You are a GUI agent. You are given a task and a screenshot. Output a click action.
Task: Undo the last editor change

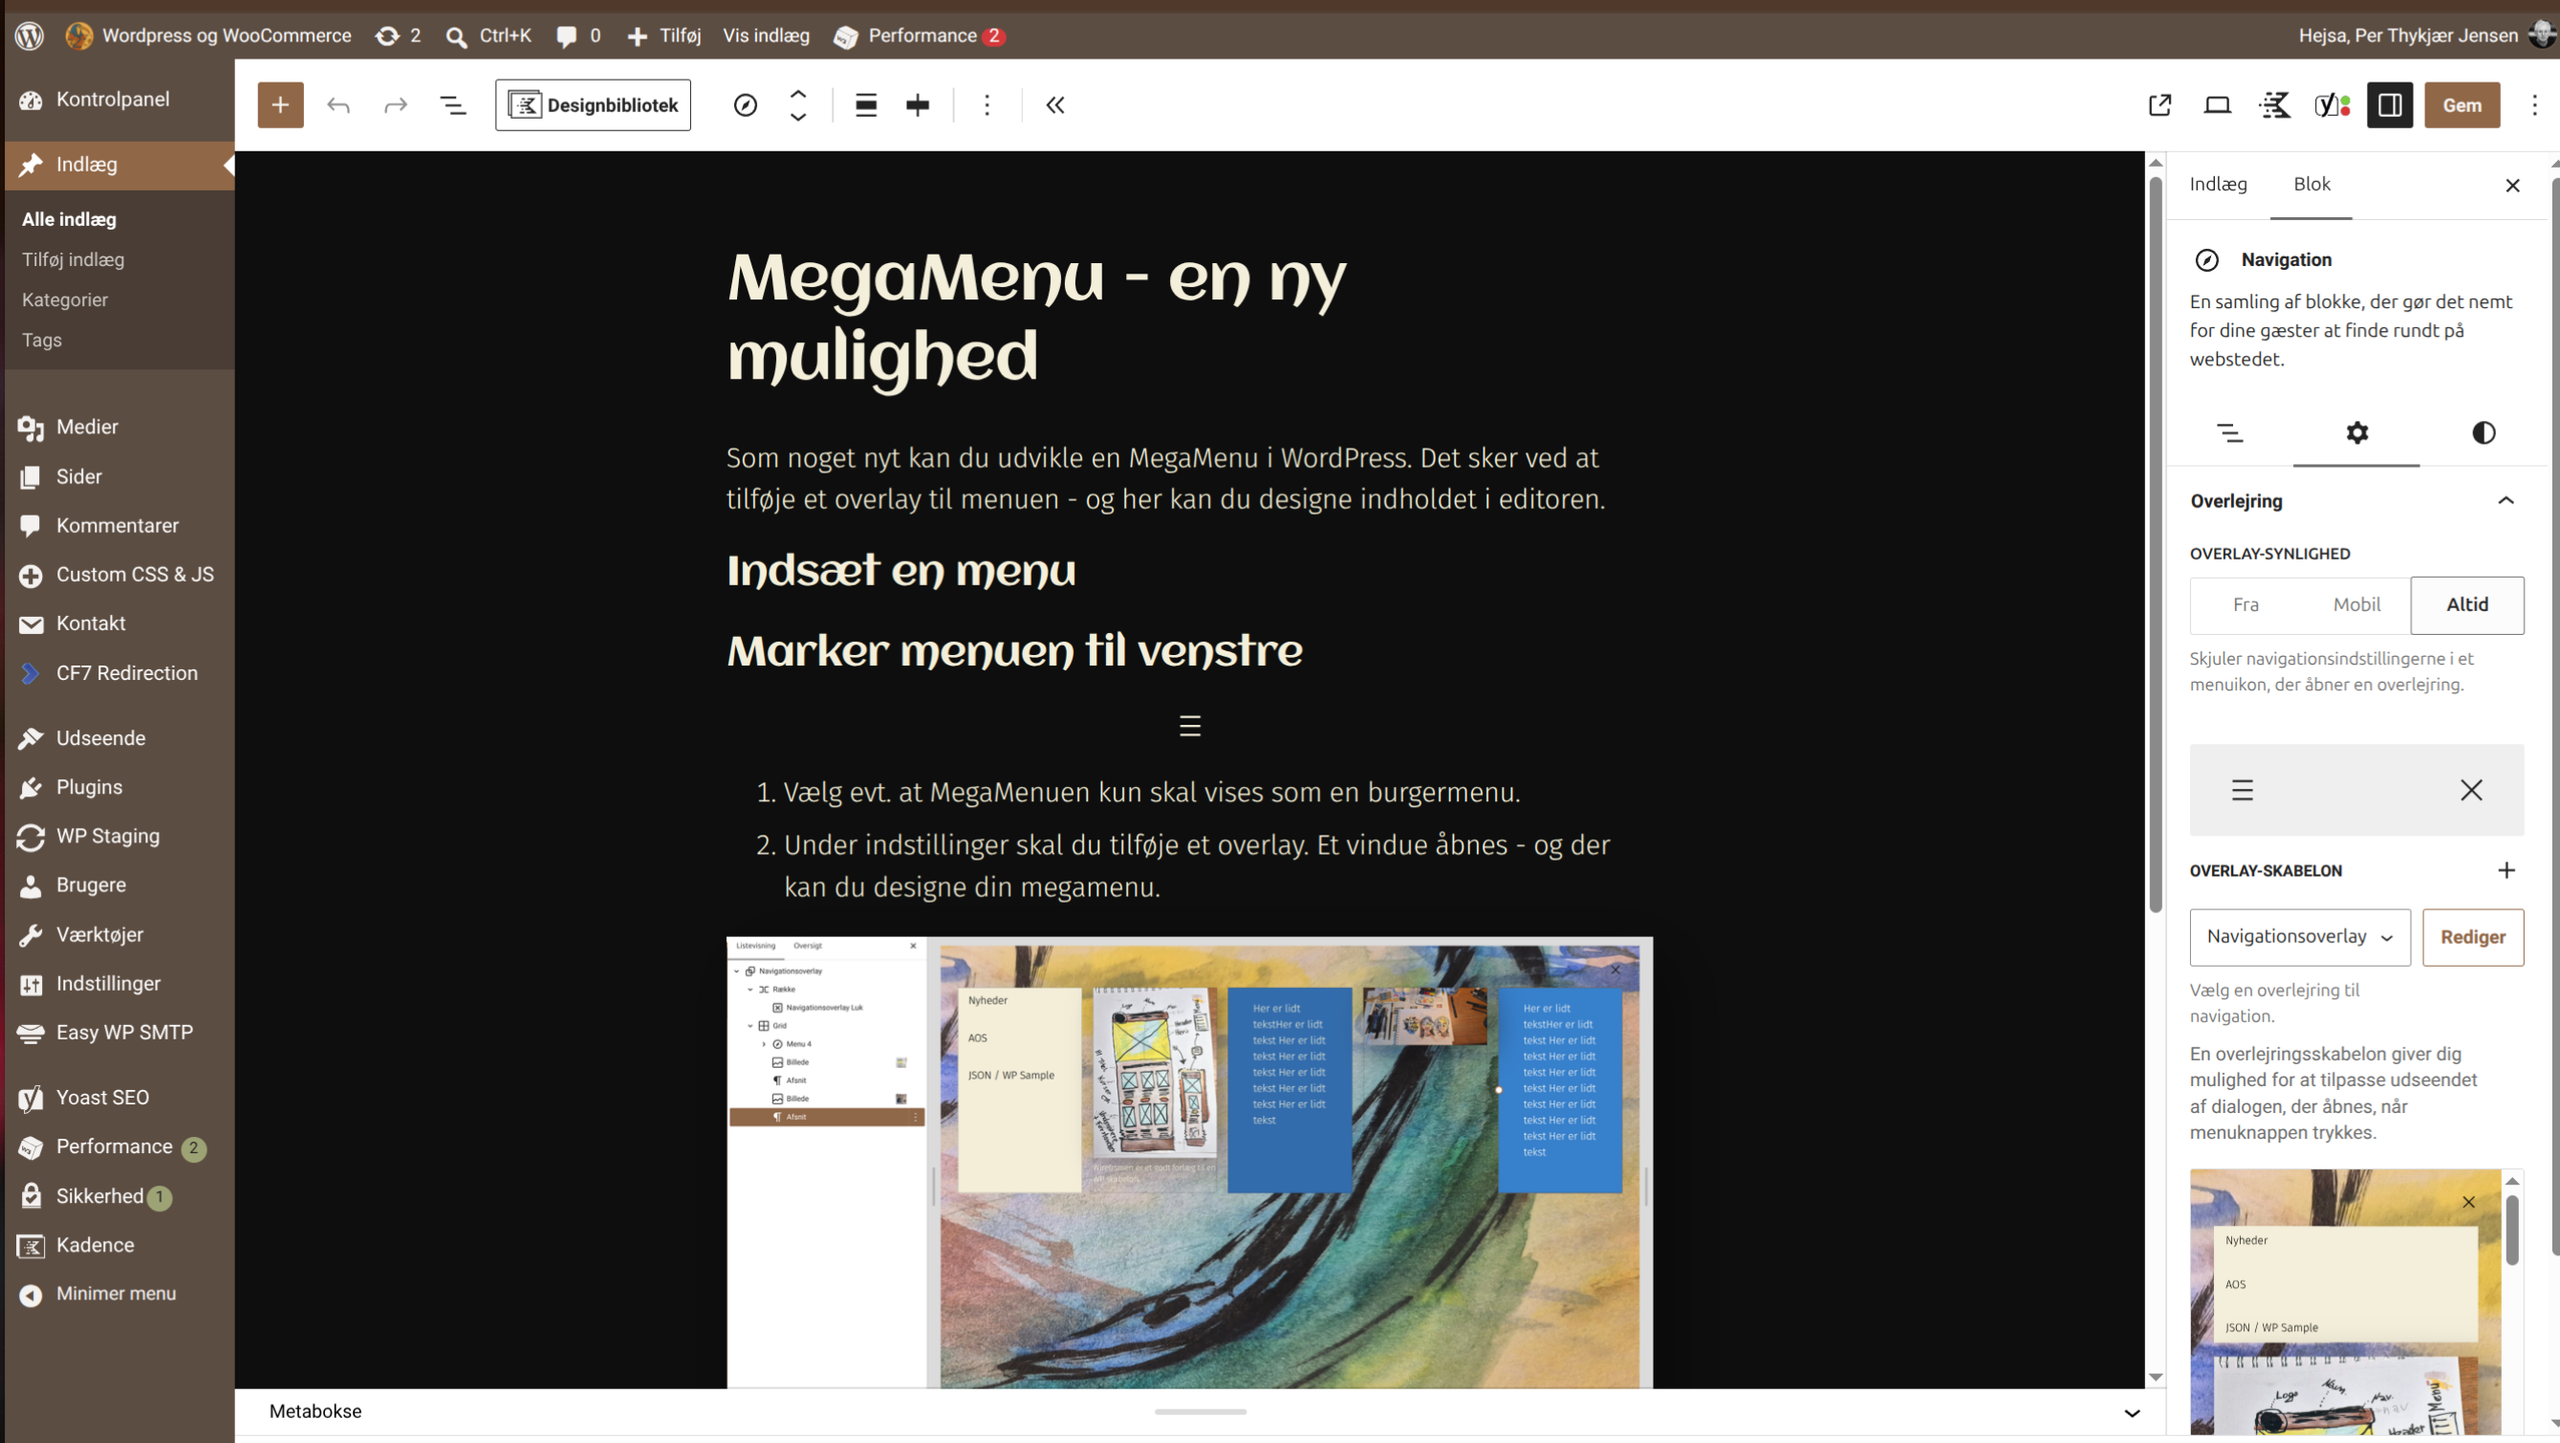(338, 105)
